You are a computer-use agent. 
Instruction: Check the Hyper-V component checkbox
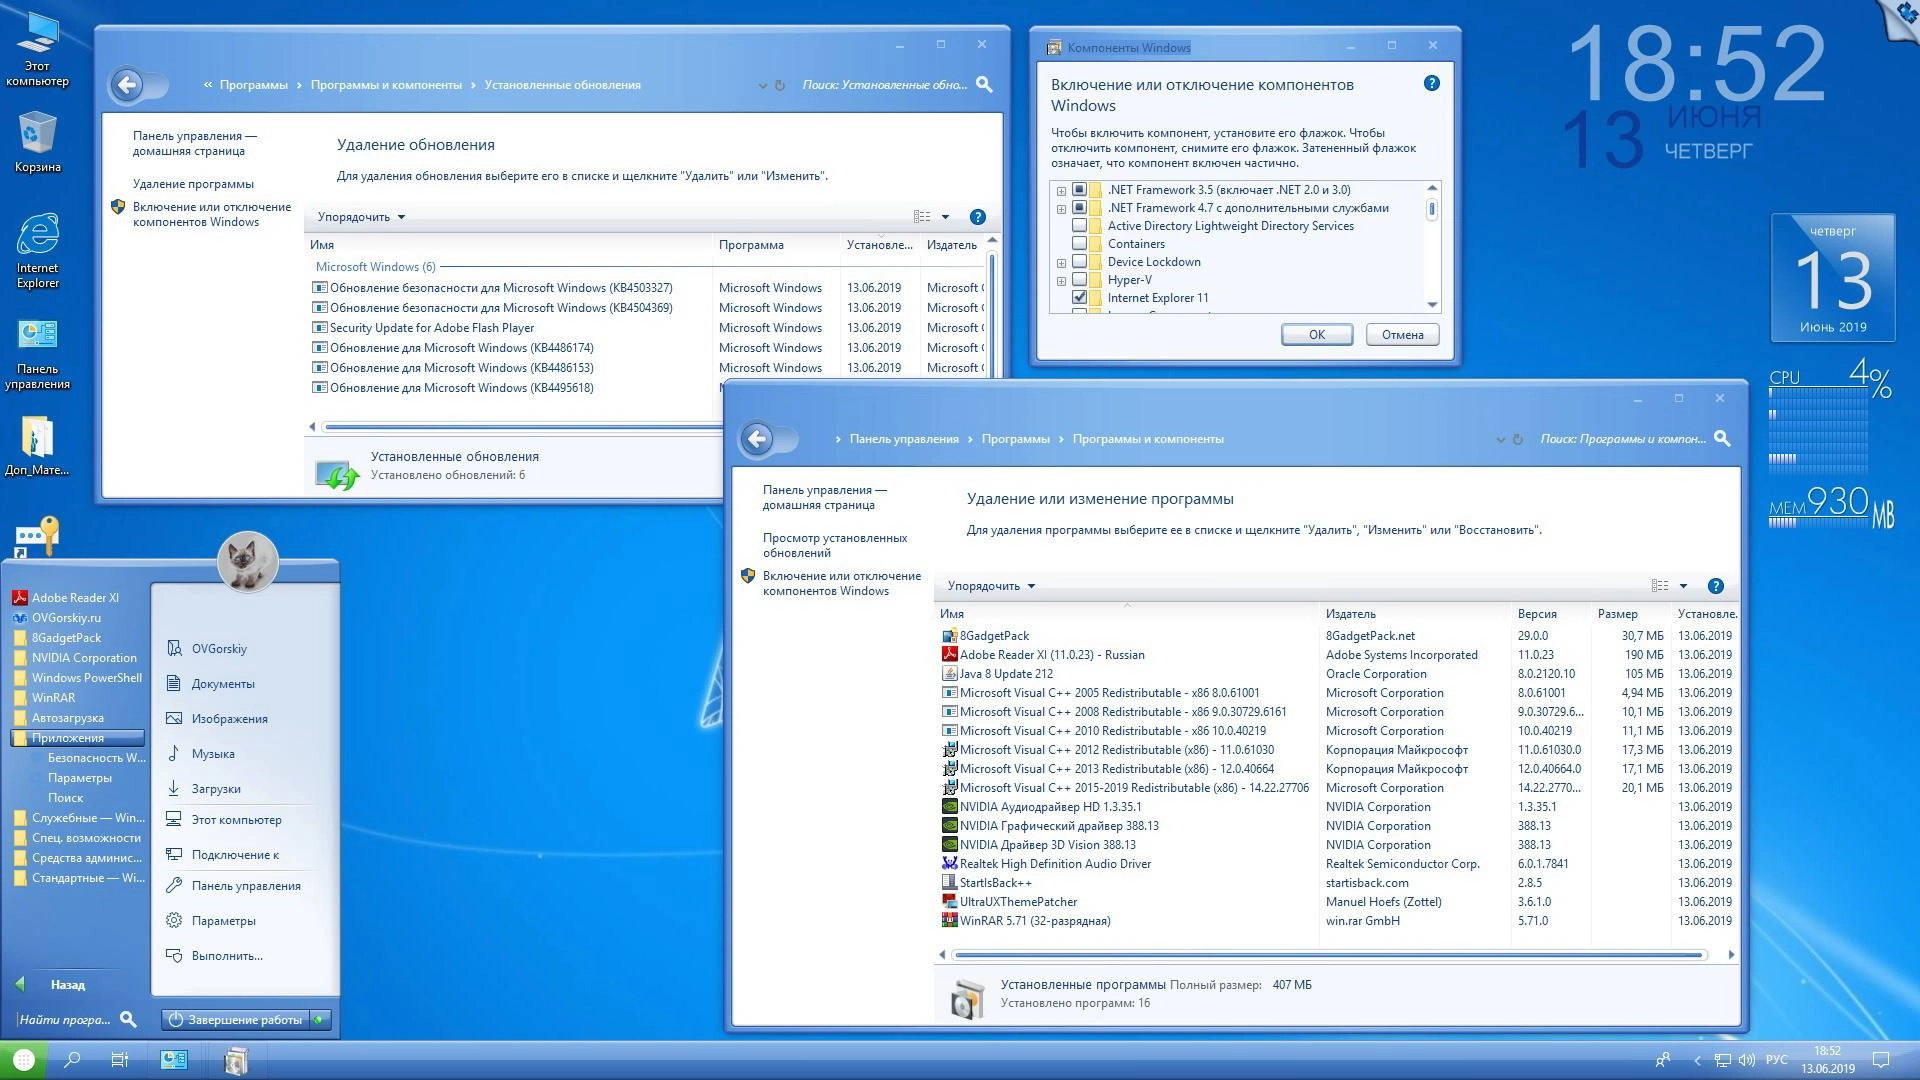(x=1081, y=279)
